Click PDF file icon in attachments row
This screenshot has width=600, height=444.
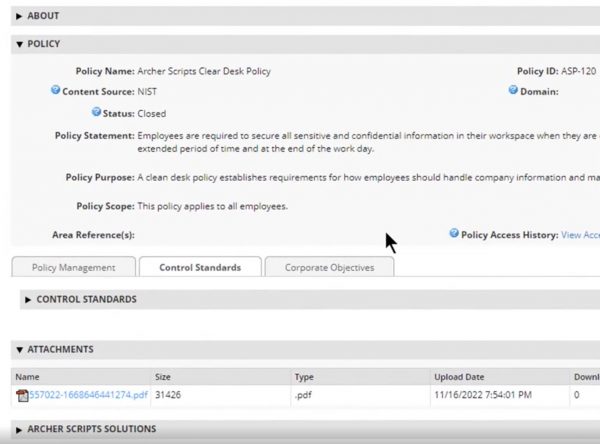pos(22,395)
